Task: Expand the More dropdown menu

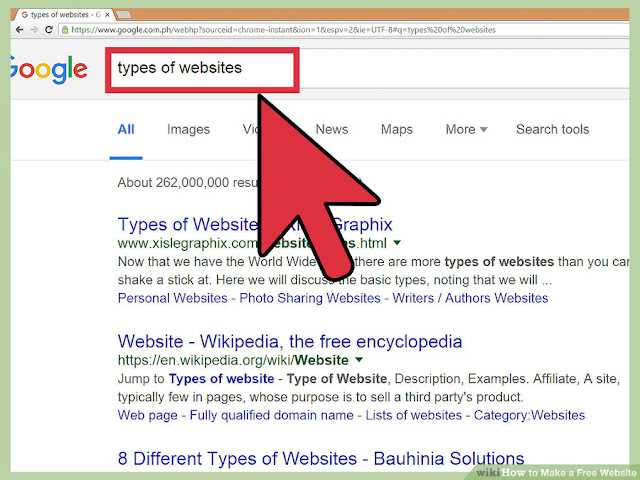Action: [x=467, y=129]
